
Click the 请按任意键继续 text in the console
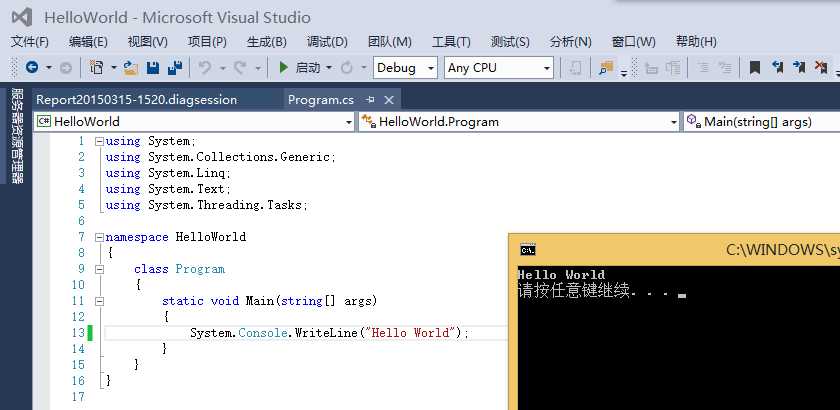pyautogui.click(x=573, y=291)
